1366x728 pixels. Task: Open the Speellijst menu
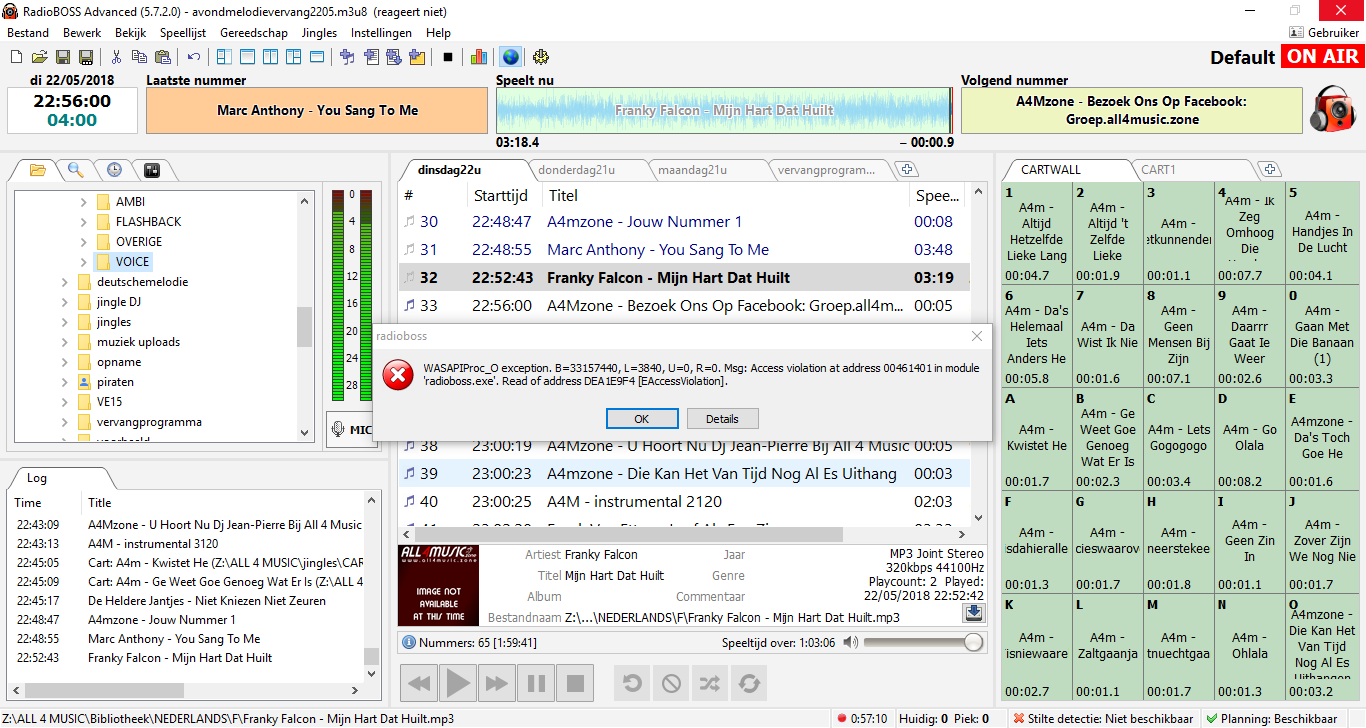tap(183, 33)
